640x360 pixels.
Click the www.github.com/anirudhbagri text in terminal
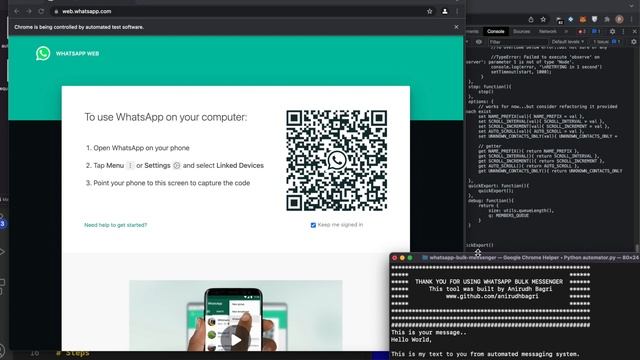492,296
